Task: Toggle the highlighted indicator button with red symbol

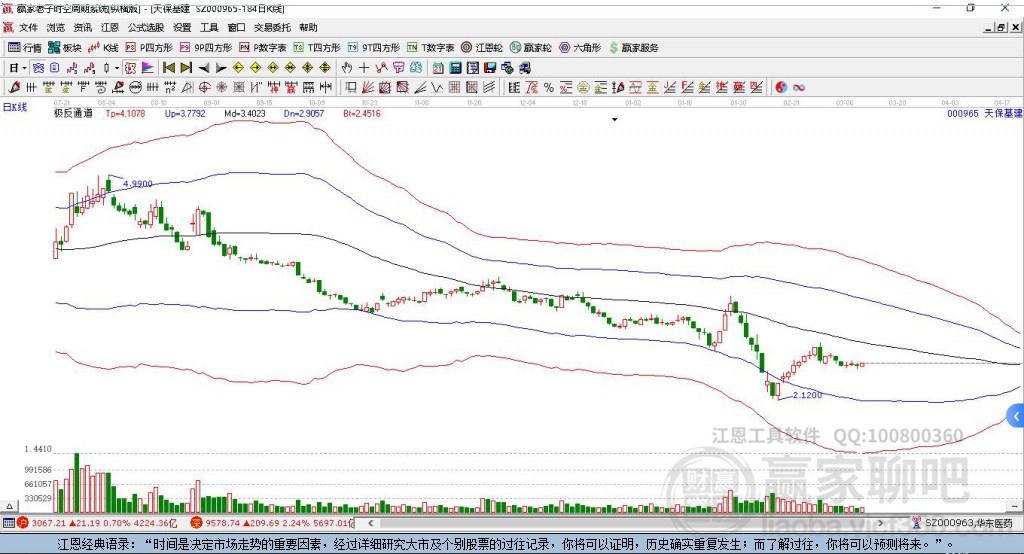Action: (x=131, y=68)
